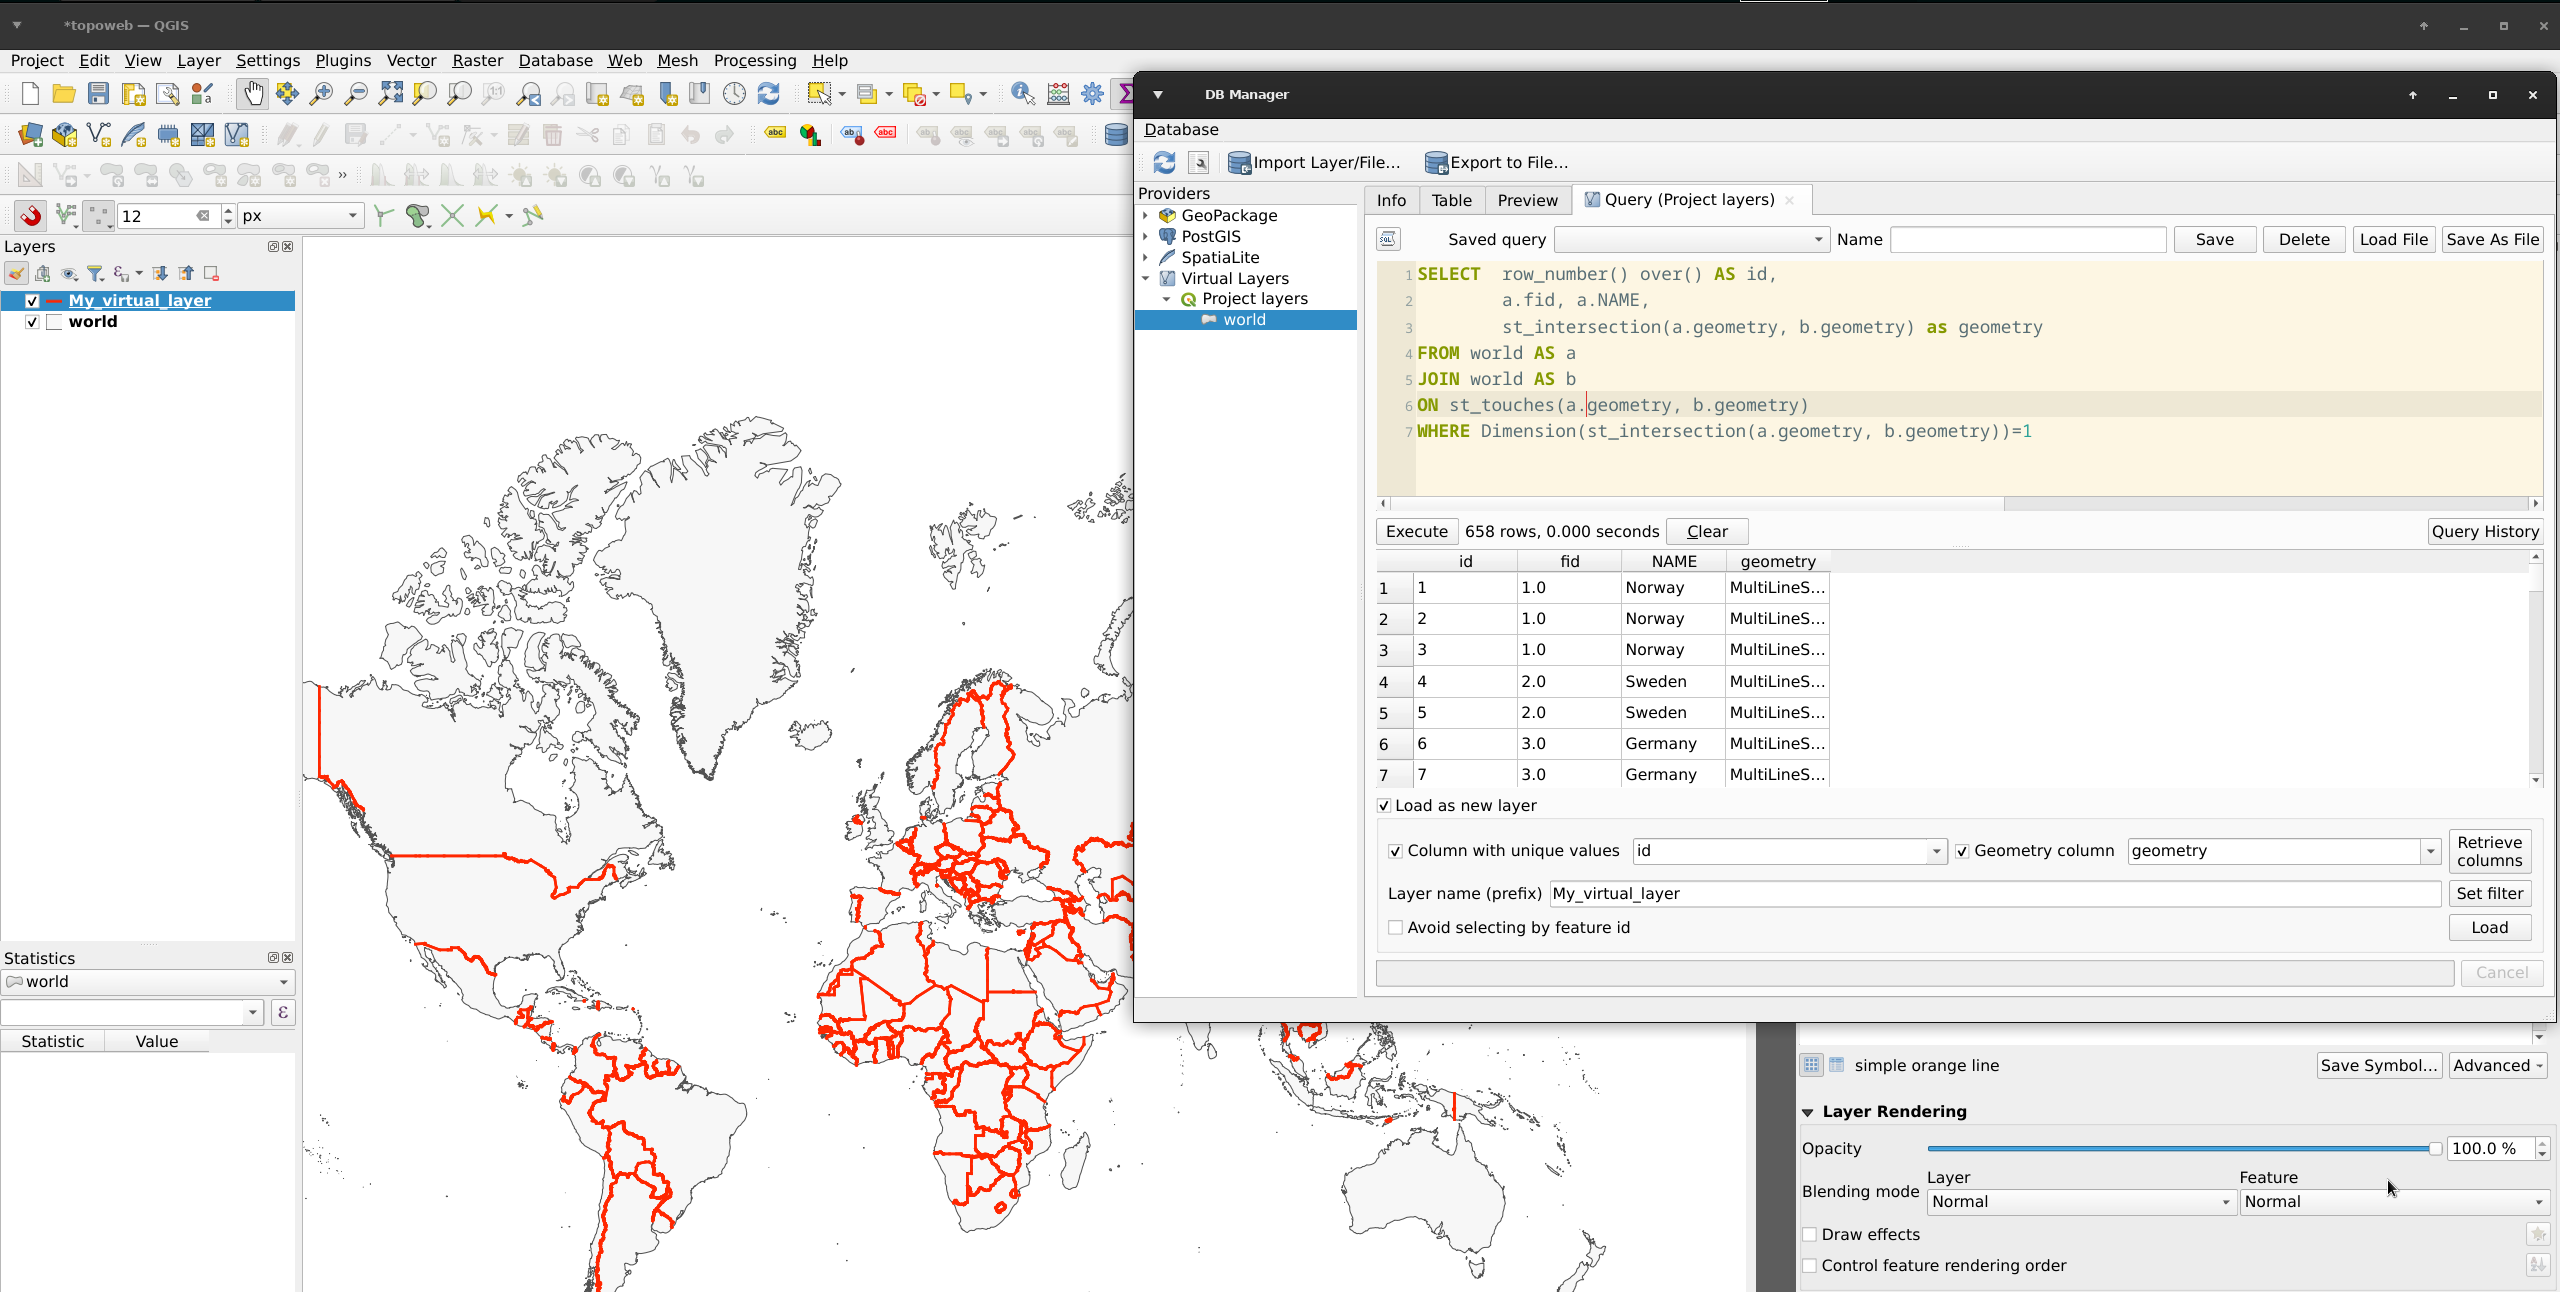The height and width of the screenshot is (1292, 2560).
Task: Enable Draw effects checkbox
Action: click(1809, 1235)
